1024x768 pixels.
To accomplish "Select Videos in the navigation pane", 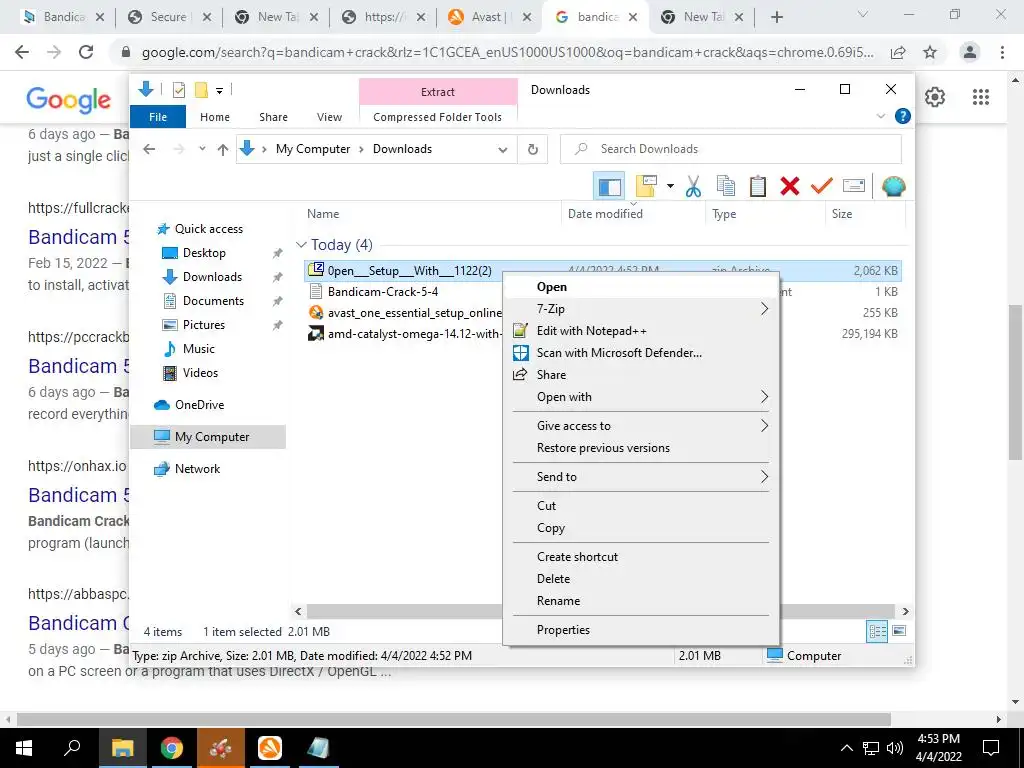I will pyautogui.click(x=200, y=373).
